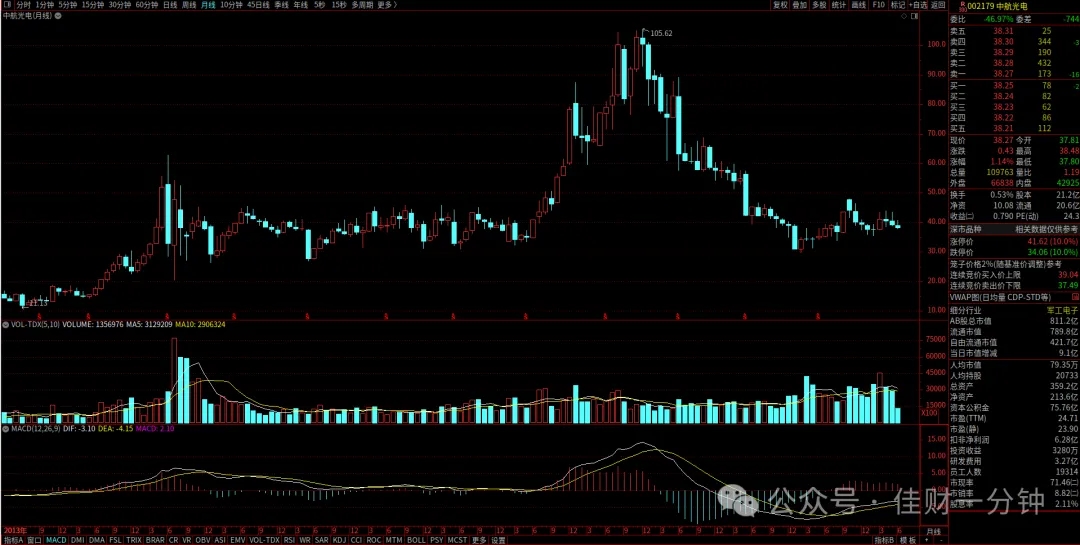1080x545 pixels.
Task: Open 设置 indicator settings
Action: click(x=498, y=540)
